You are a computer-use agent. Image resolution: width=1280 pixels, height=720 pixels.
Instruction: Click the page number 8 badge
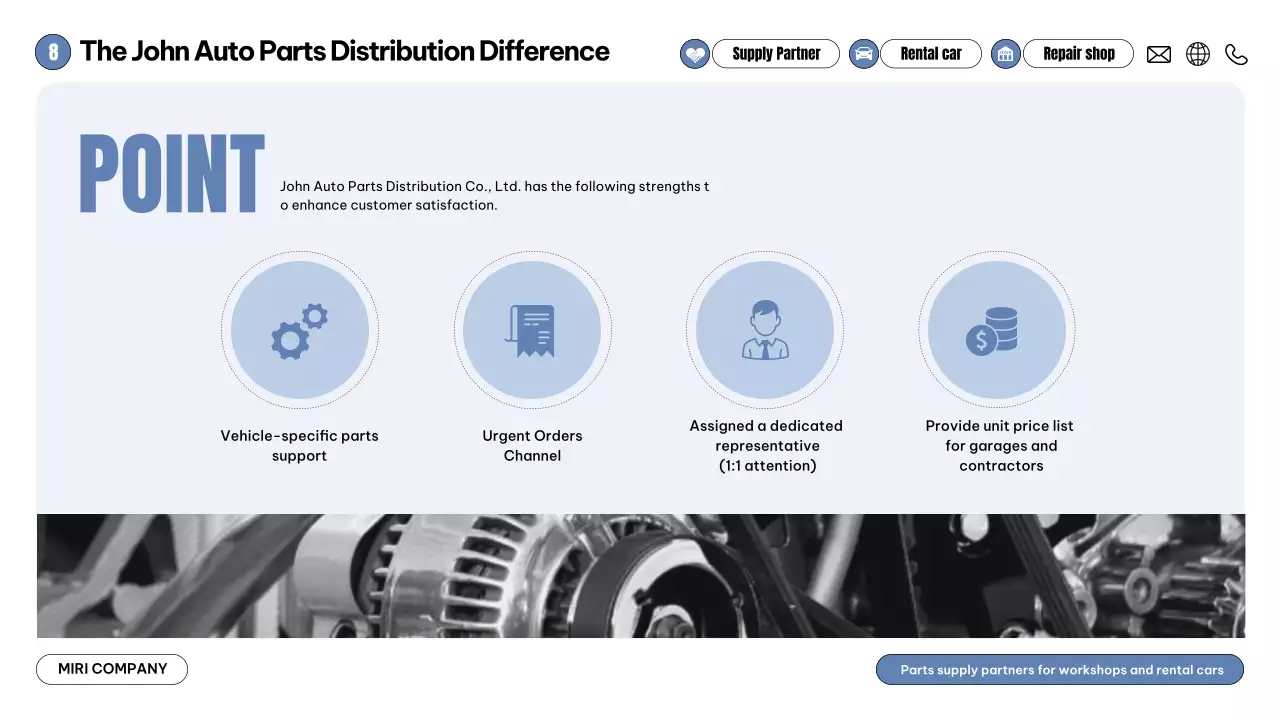pos(53,52)
